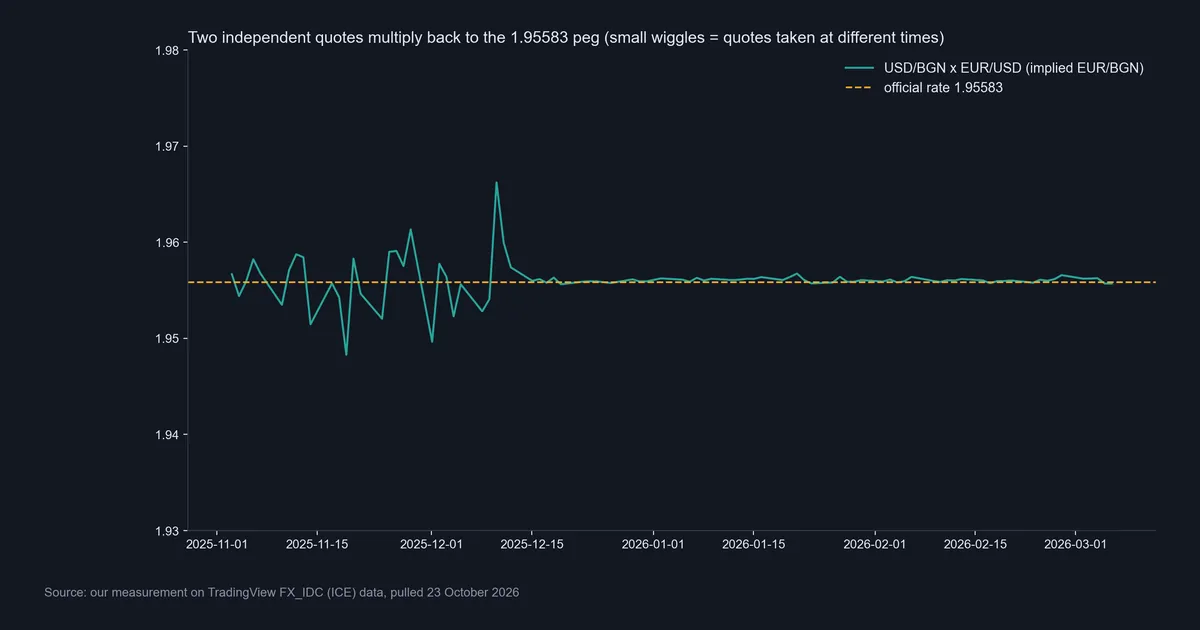The height and width of the screenshot is (630, 1200).
Task: Click the 2025-11-15 x-axis date
Action: pos(317,545)
